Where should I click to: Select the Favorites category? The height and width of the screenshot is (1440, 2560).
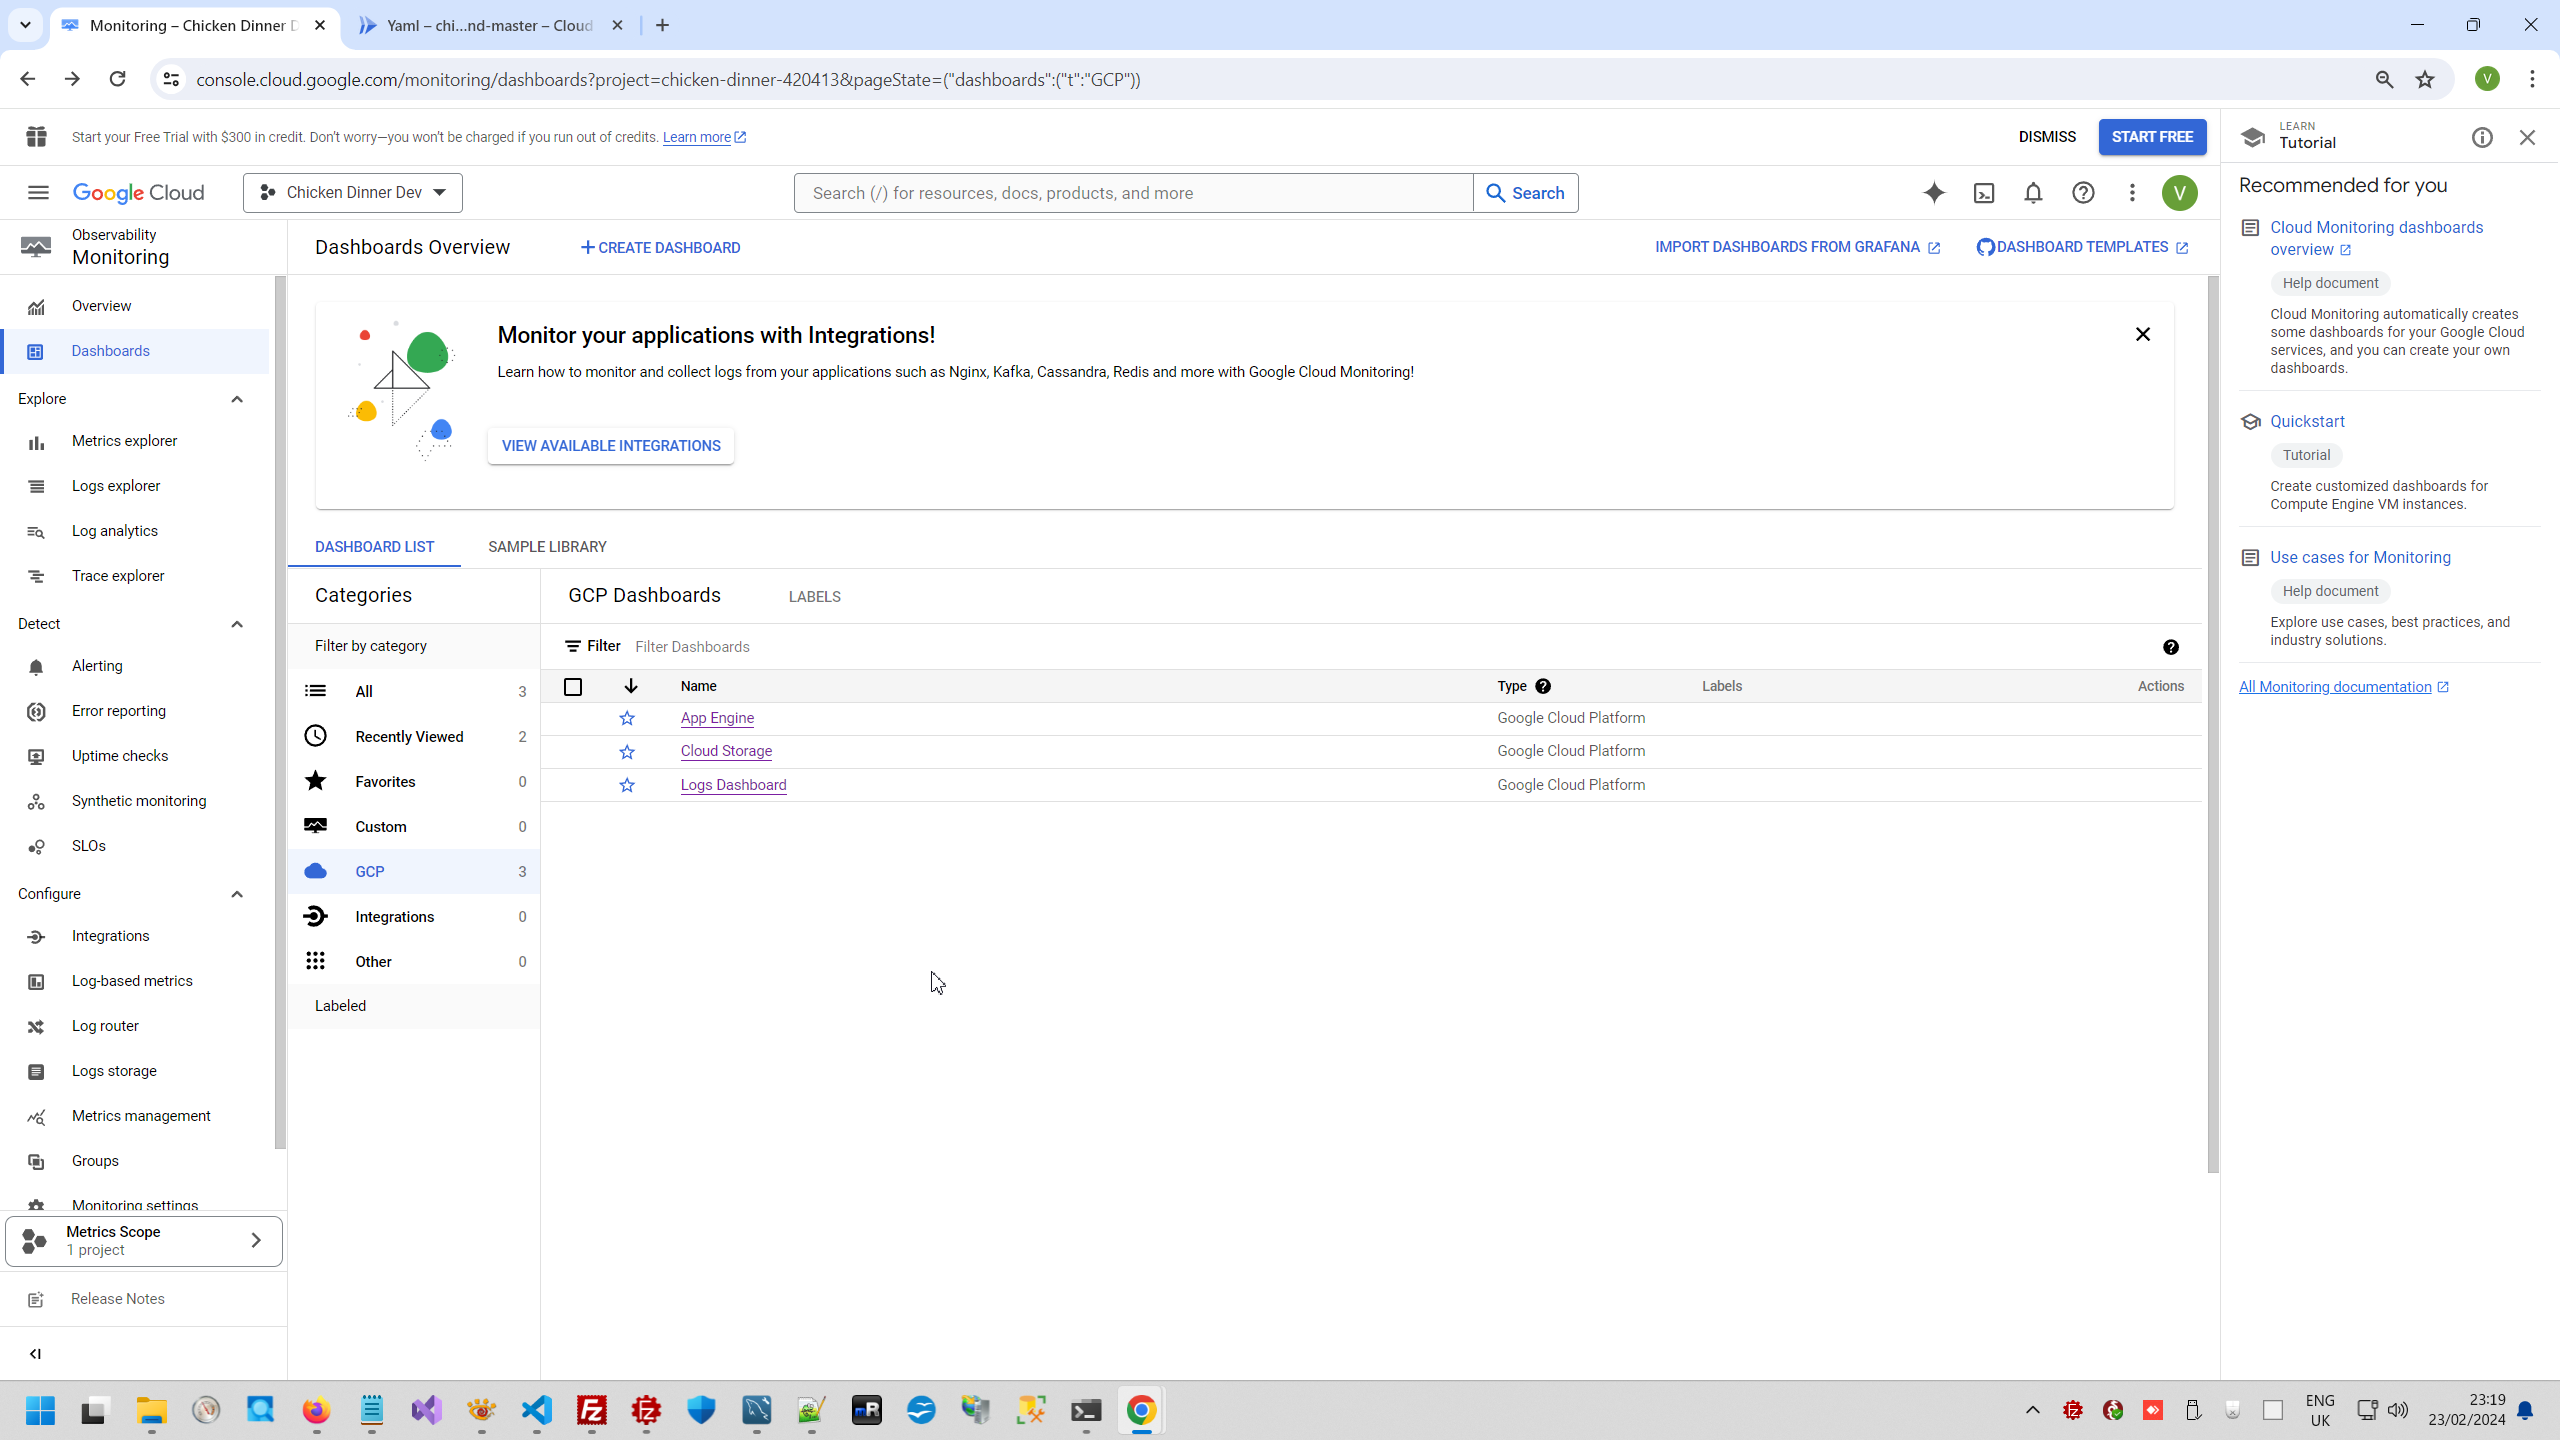(x=385, y=782)
